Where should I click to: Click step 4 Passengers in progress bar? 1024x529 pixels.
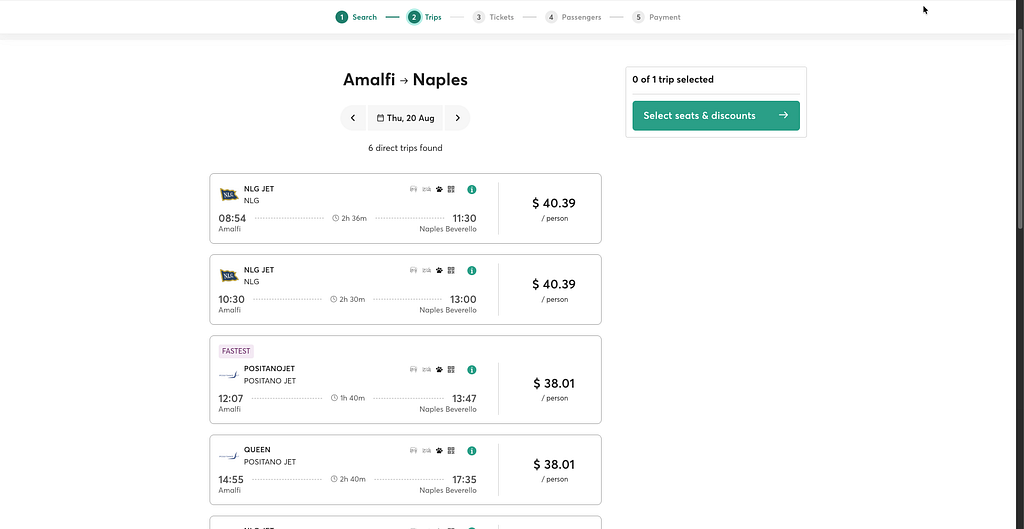tap(573, 17)
